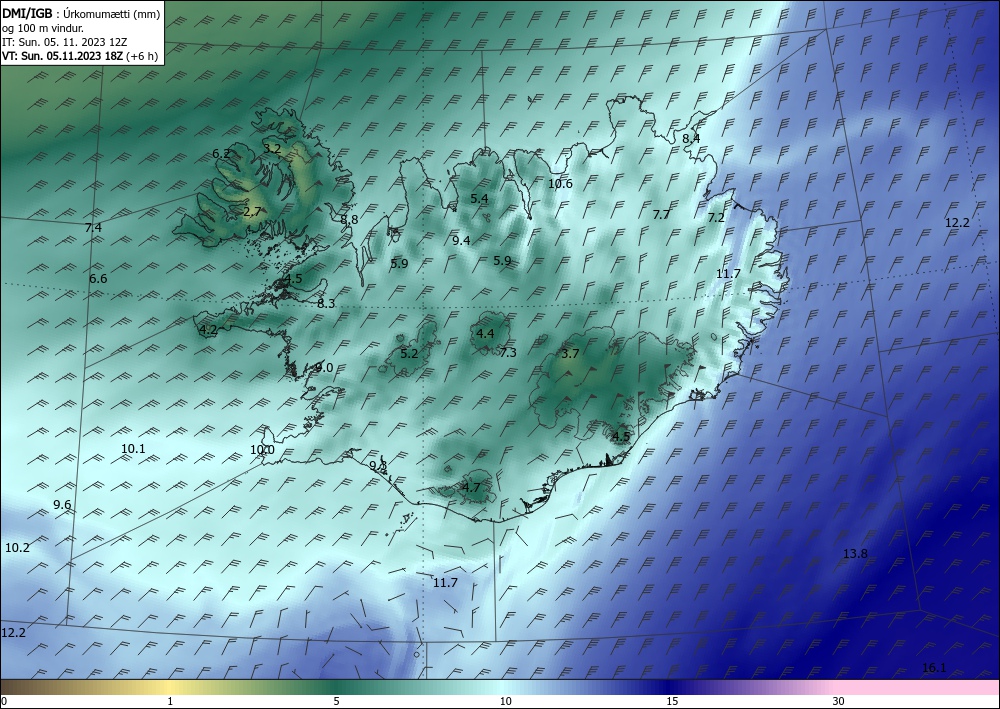Image resolution: width=1000 pixels, height=709 pixels.
Task: Click the subtitle "og 100 m vindur."
Action: (x=43, y=27)
